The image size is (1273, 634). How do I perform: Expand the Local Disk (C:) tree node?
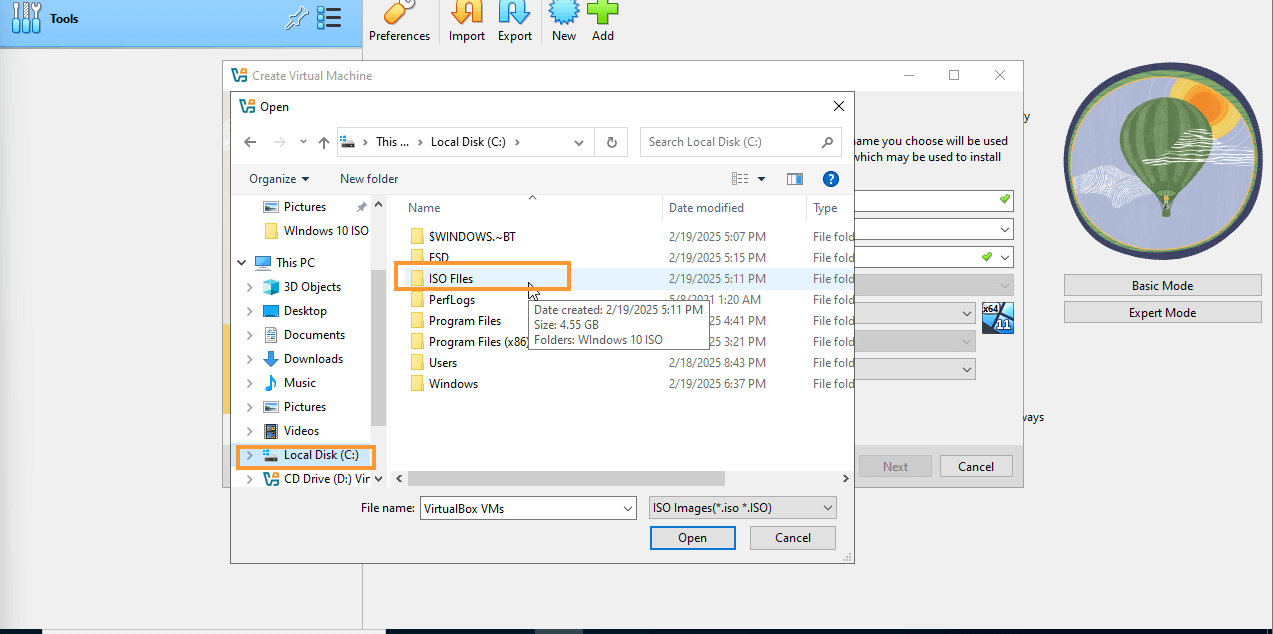pyautogui.click(x=250, y=455)
